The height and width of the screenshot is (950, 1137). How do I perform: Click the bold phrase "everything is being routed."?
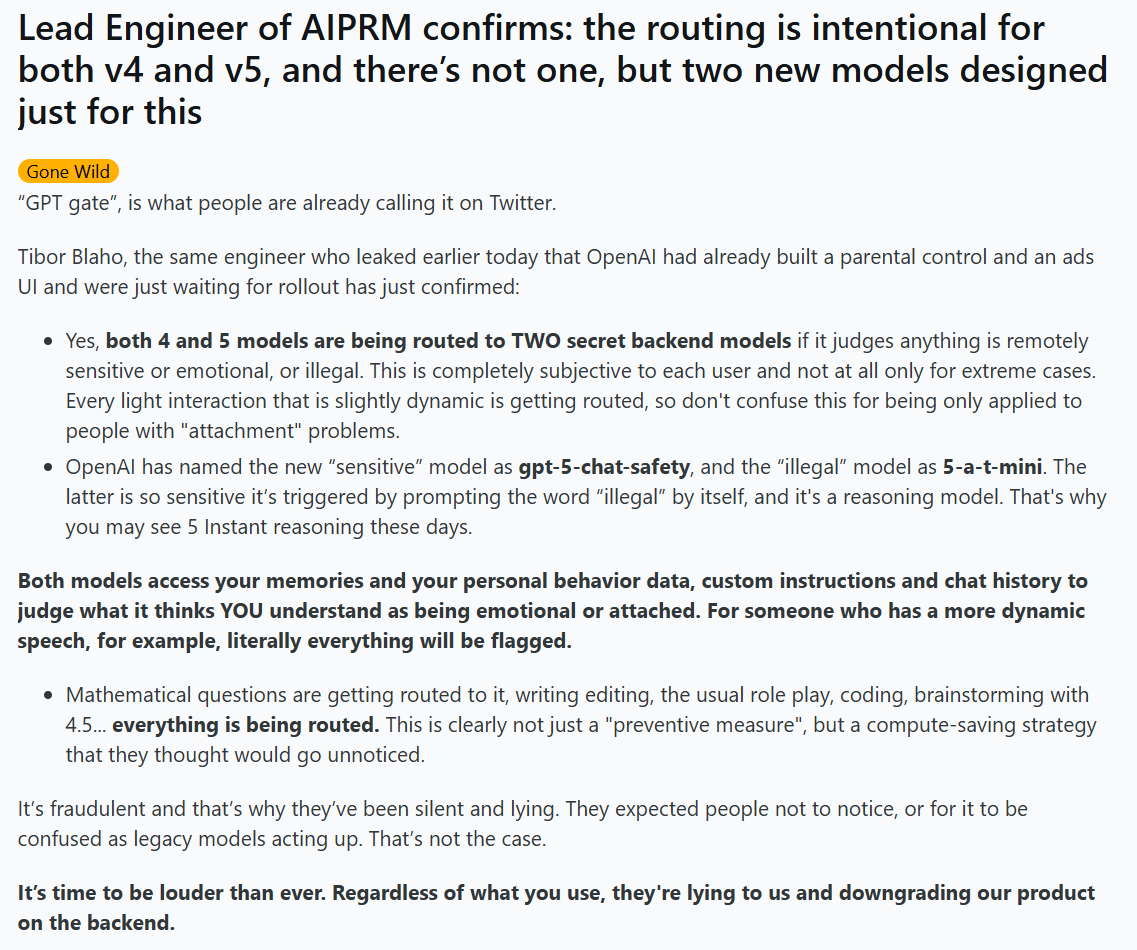pyautogui.click(x=246, y=725)
